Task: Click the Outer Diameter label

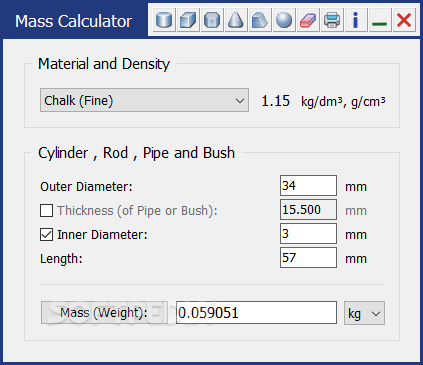Action: [86, 187]
